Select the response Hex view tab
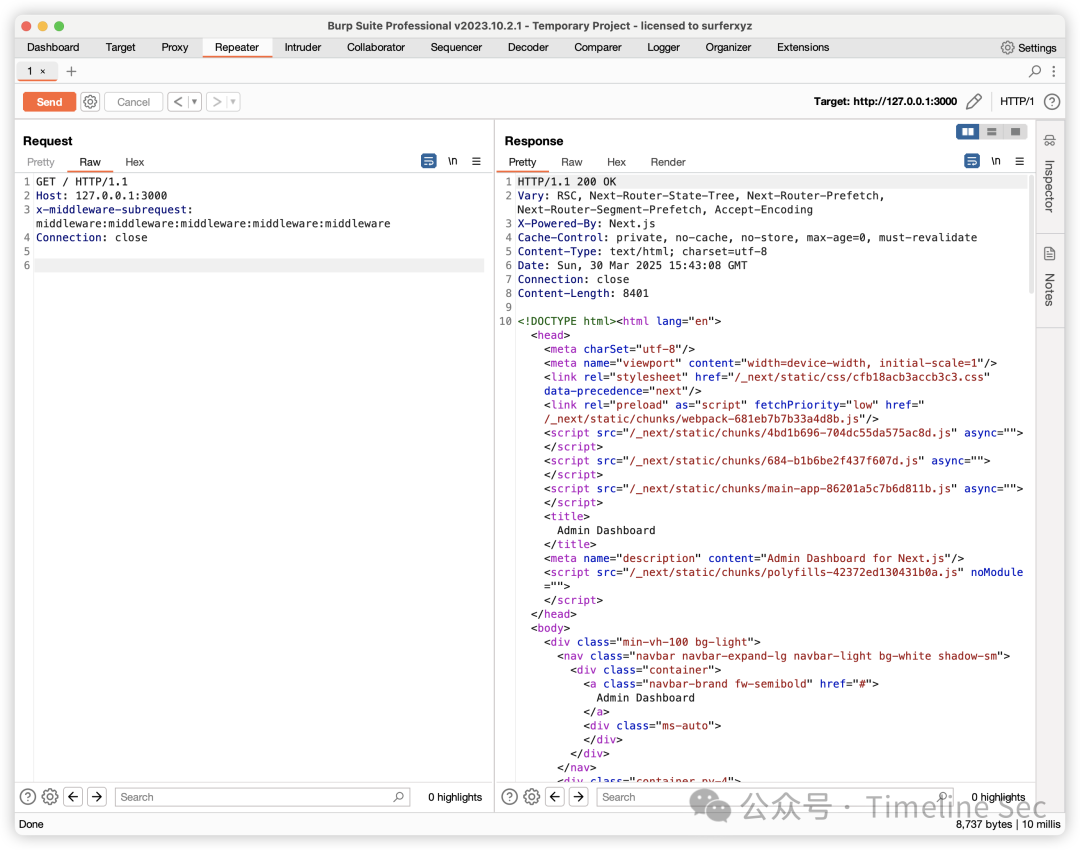 (x=616, y=162)
